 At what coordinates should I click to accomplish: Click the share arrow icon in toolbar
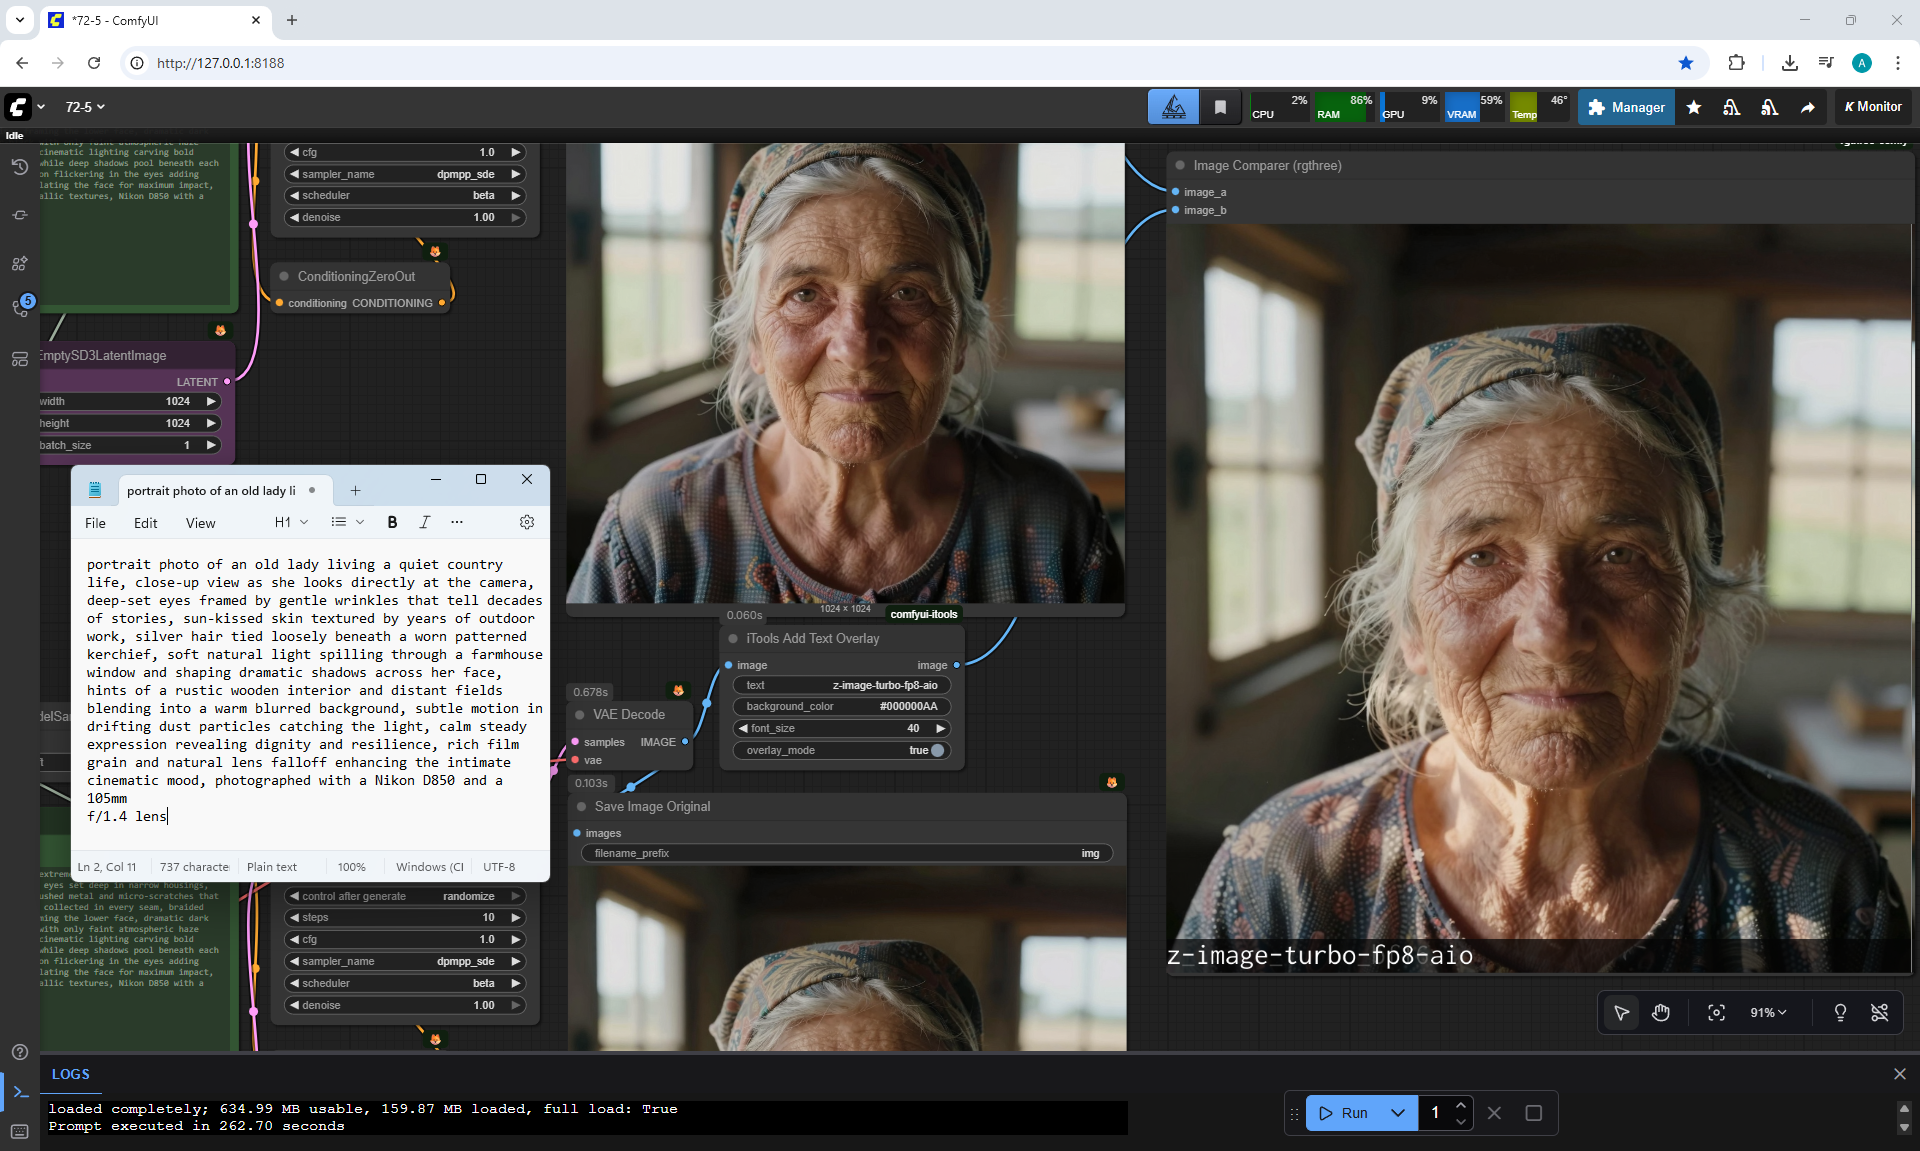(x=1808, y=107)
